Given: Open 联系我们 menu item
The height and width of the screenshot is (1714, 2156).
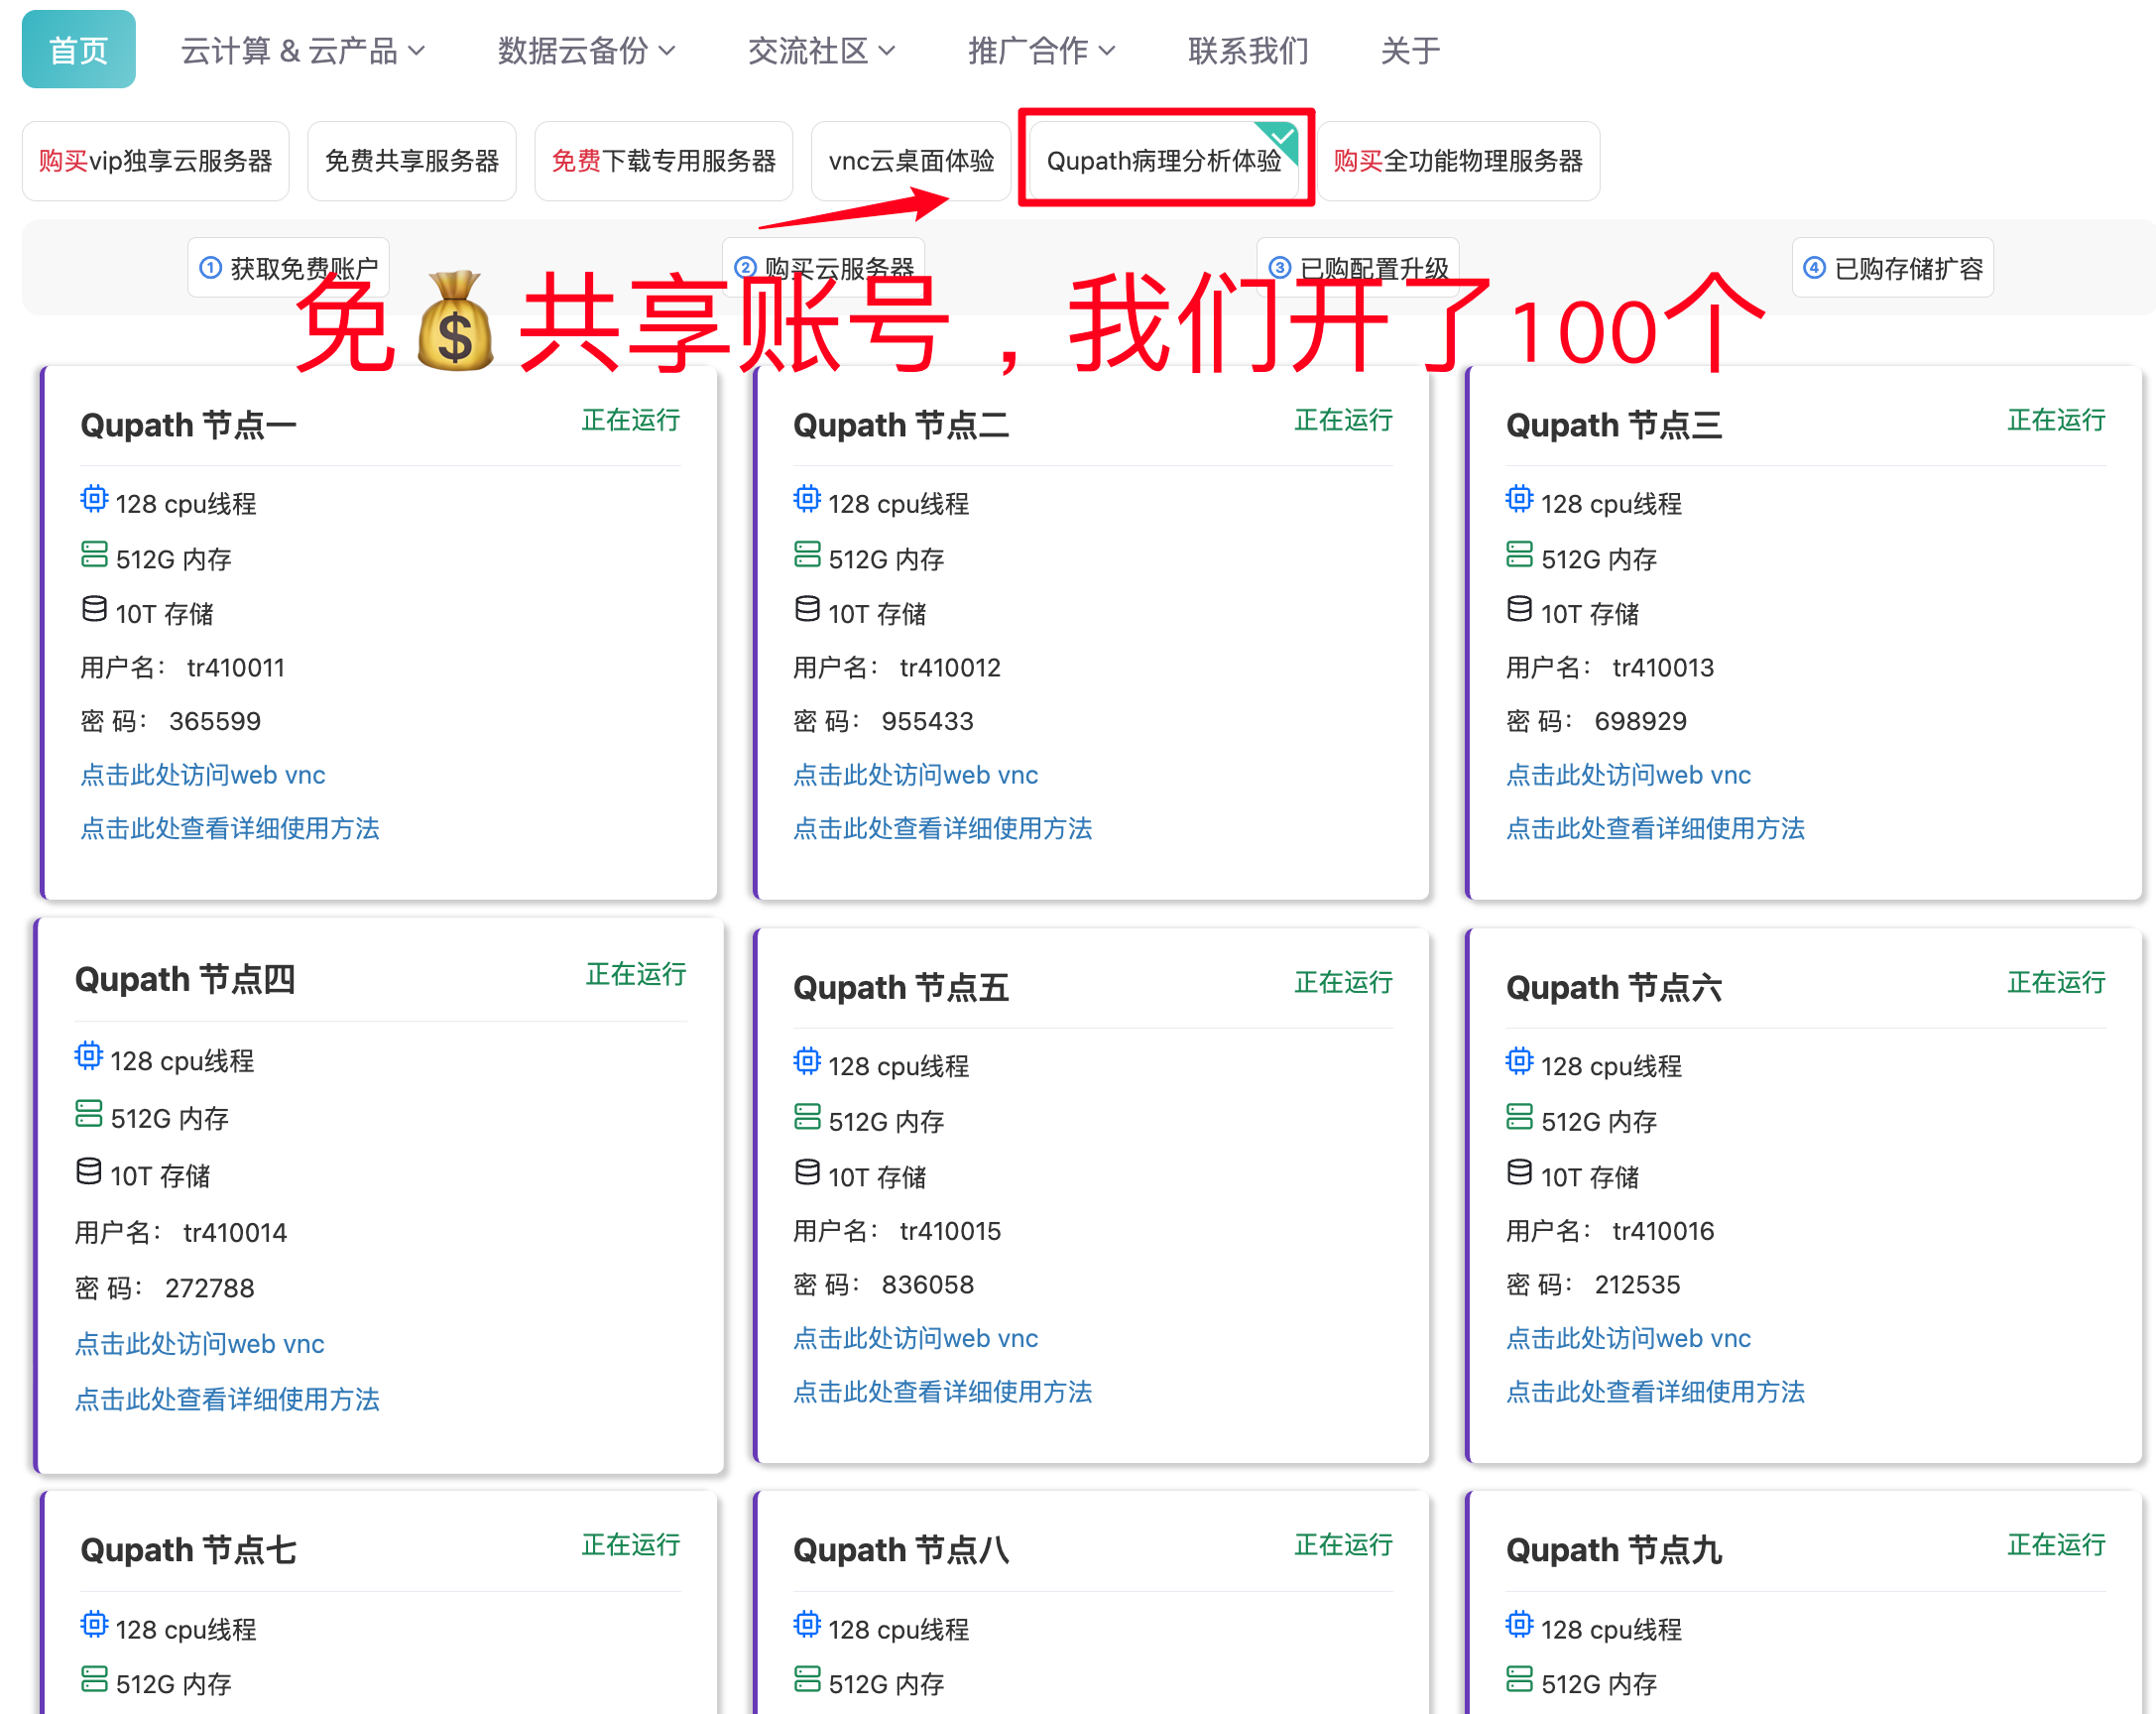Looking at the screenshot, I should coord(1247,50).
